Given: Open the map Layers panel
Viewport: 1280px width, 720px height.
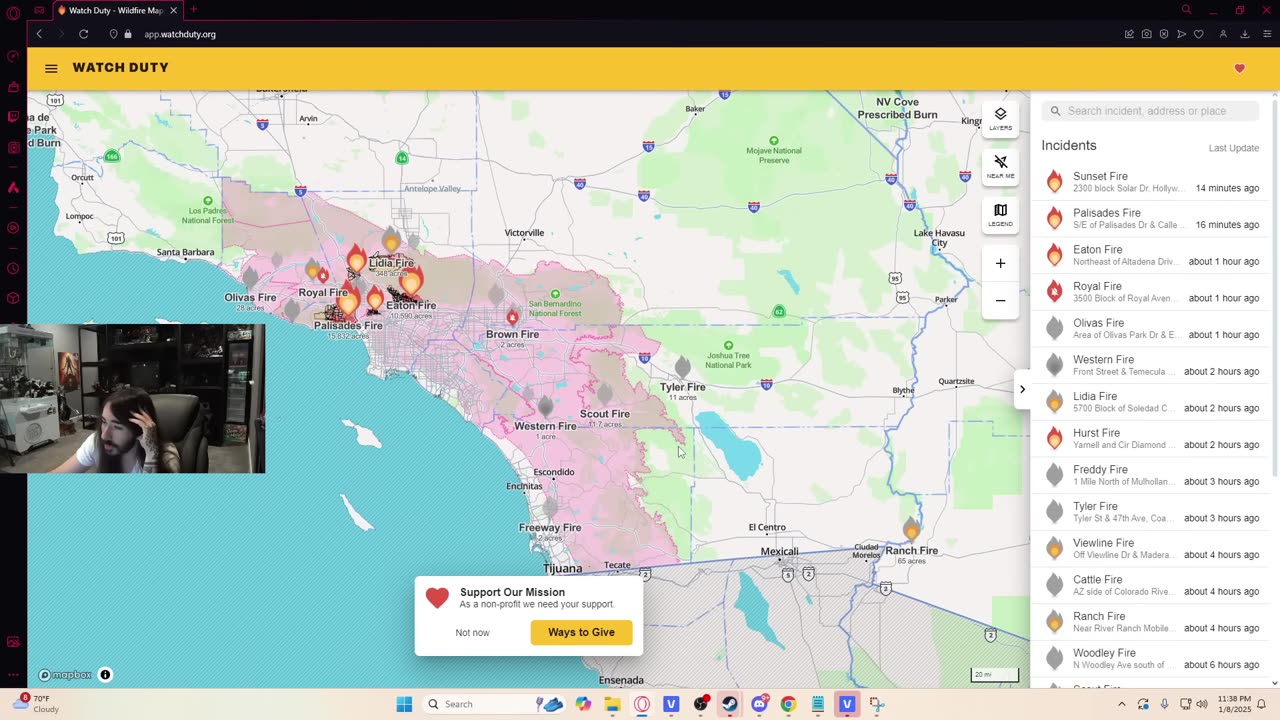Looking at the screenshot, I should pos(1000,118).
